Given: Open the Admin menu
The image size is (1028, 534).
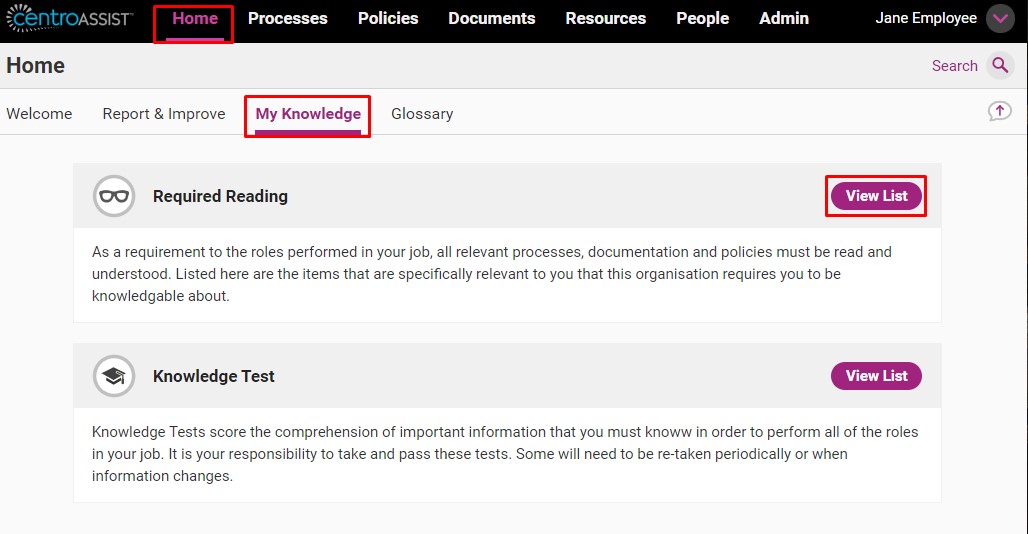Looking at the screenshot, I should pos(784,18).
